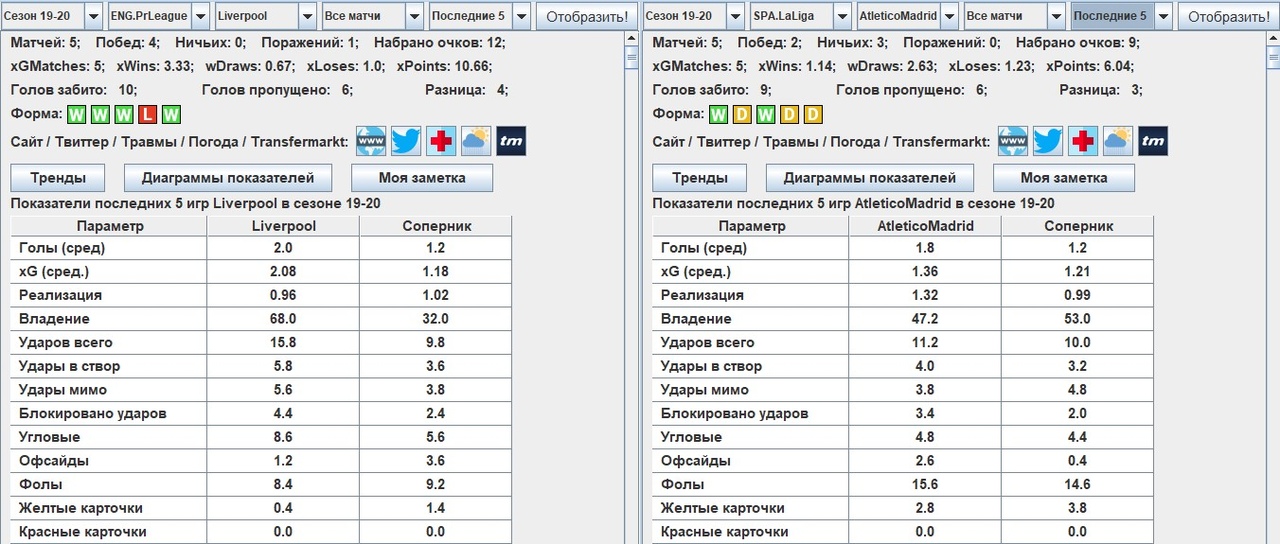Expand SPA.LaLiga league dropdown
The height and width of the screenshot is (544, 1280).
pyautogui.click(x=841, y=16)
